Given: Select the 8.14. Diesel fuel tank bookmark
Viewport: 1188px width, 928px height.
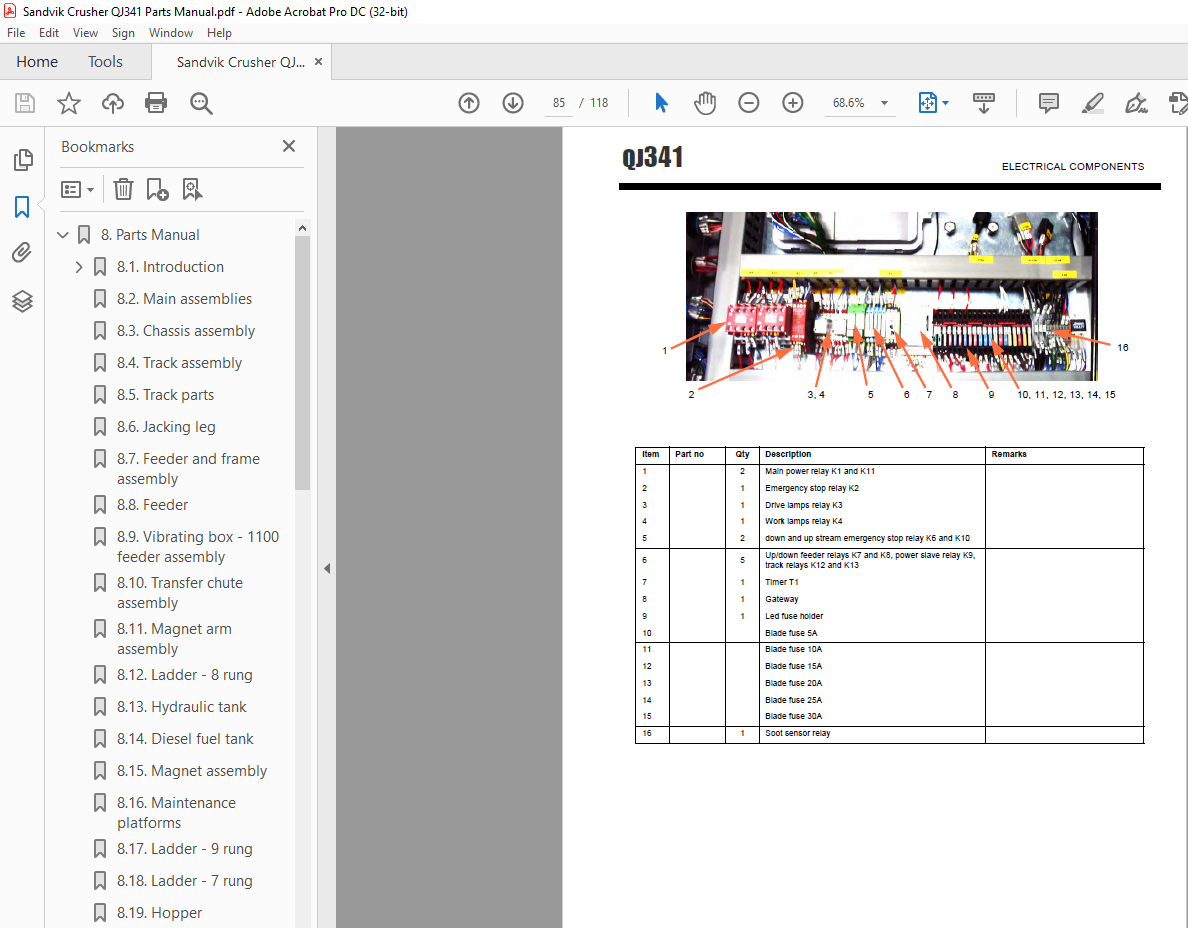Looking at the screenshot, I should pyautogui.click(x=185, y=739).
